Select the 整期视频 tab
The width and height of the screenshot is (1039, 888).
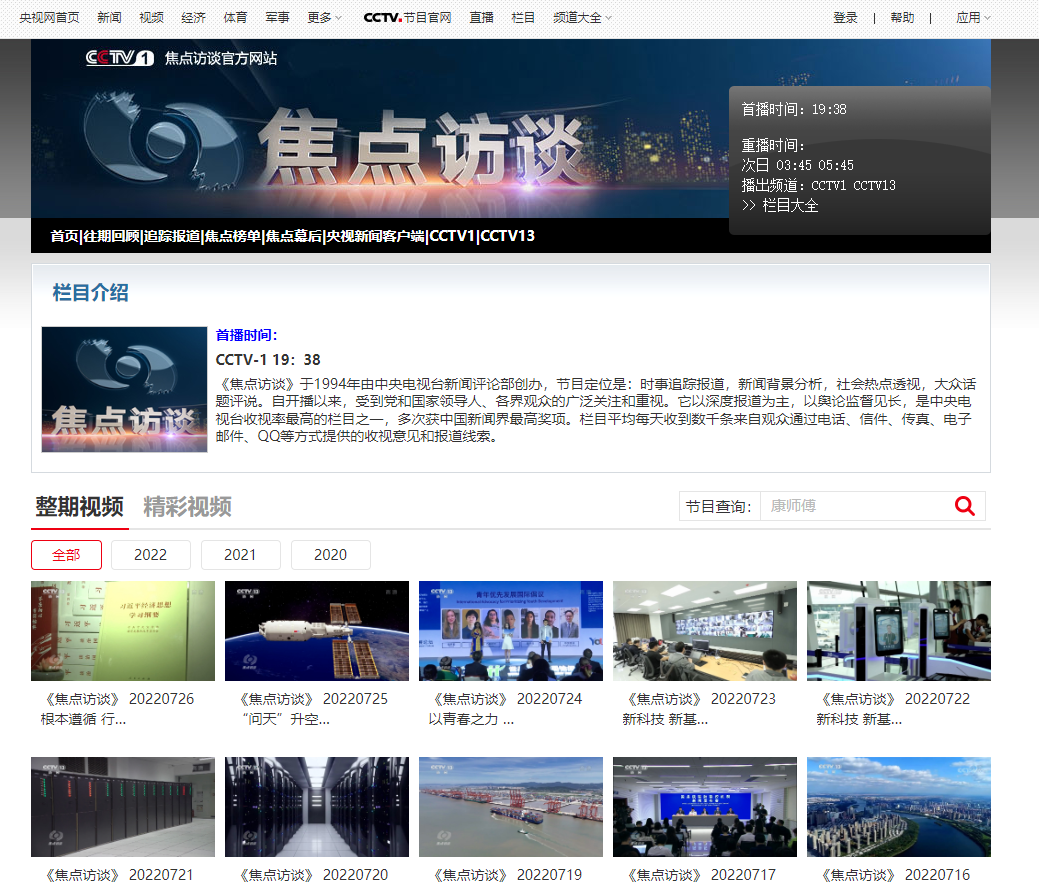pos(79,506)
